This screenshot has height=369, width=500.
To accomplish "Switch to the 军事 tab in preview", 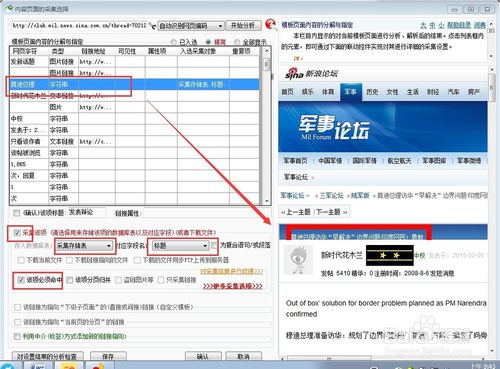I will point(351,92).
